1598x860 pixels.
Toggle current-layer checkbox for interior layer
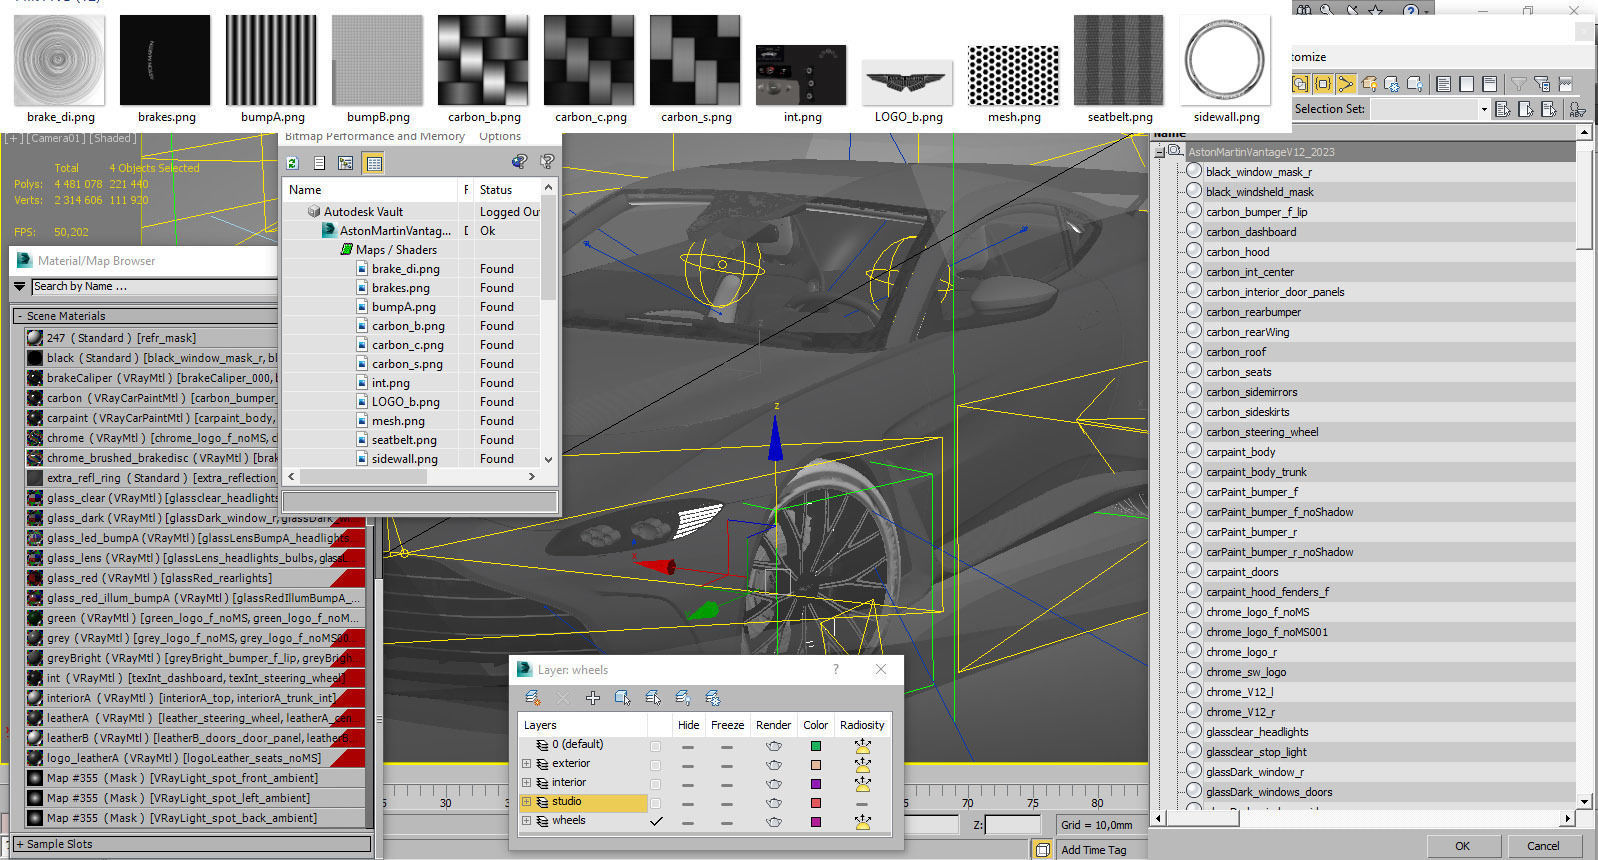click(x=655, y=784)
